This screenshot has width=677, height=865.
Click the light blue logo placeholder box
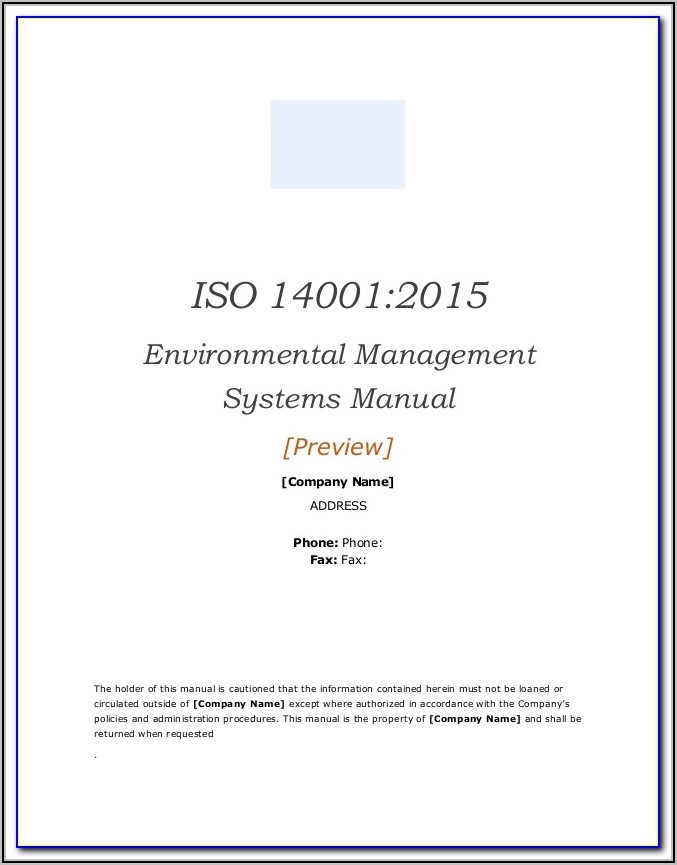pos(337,144)
